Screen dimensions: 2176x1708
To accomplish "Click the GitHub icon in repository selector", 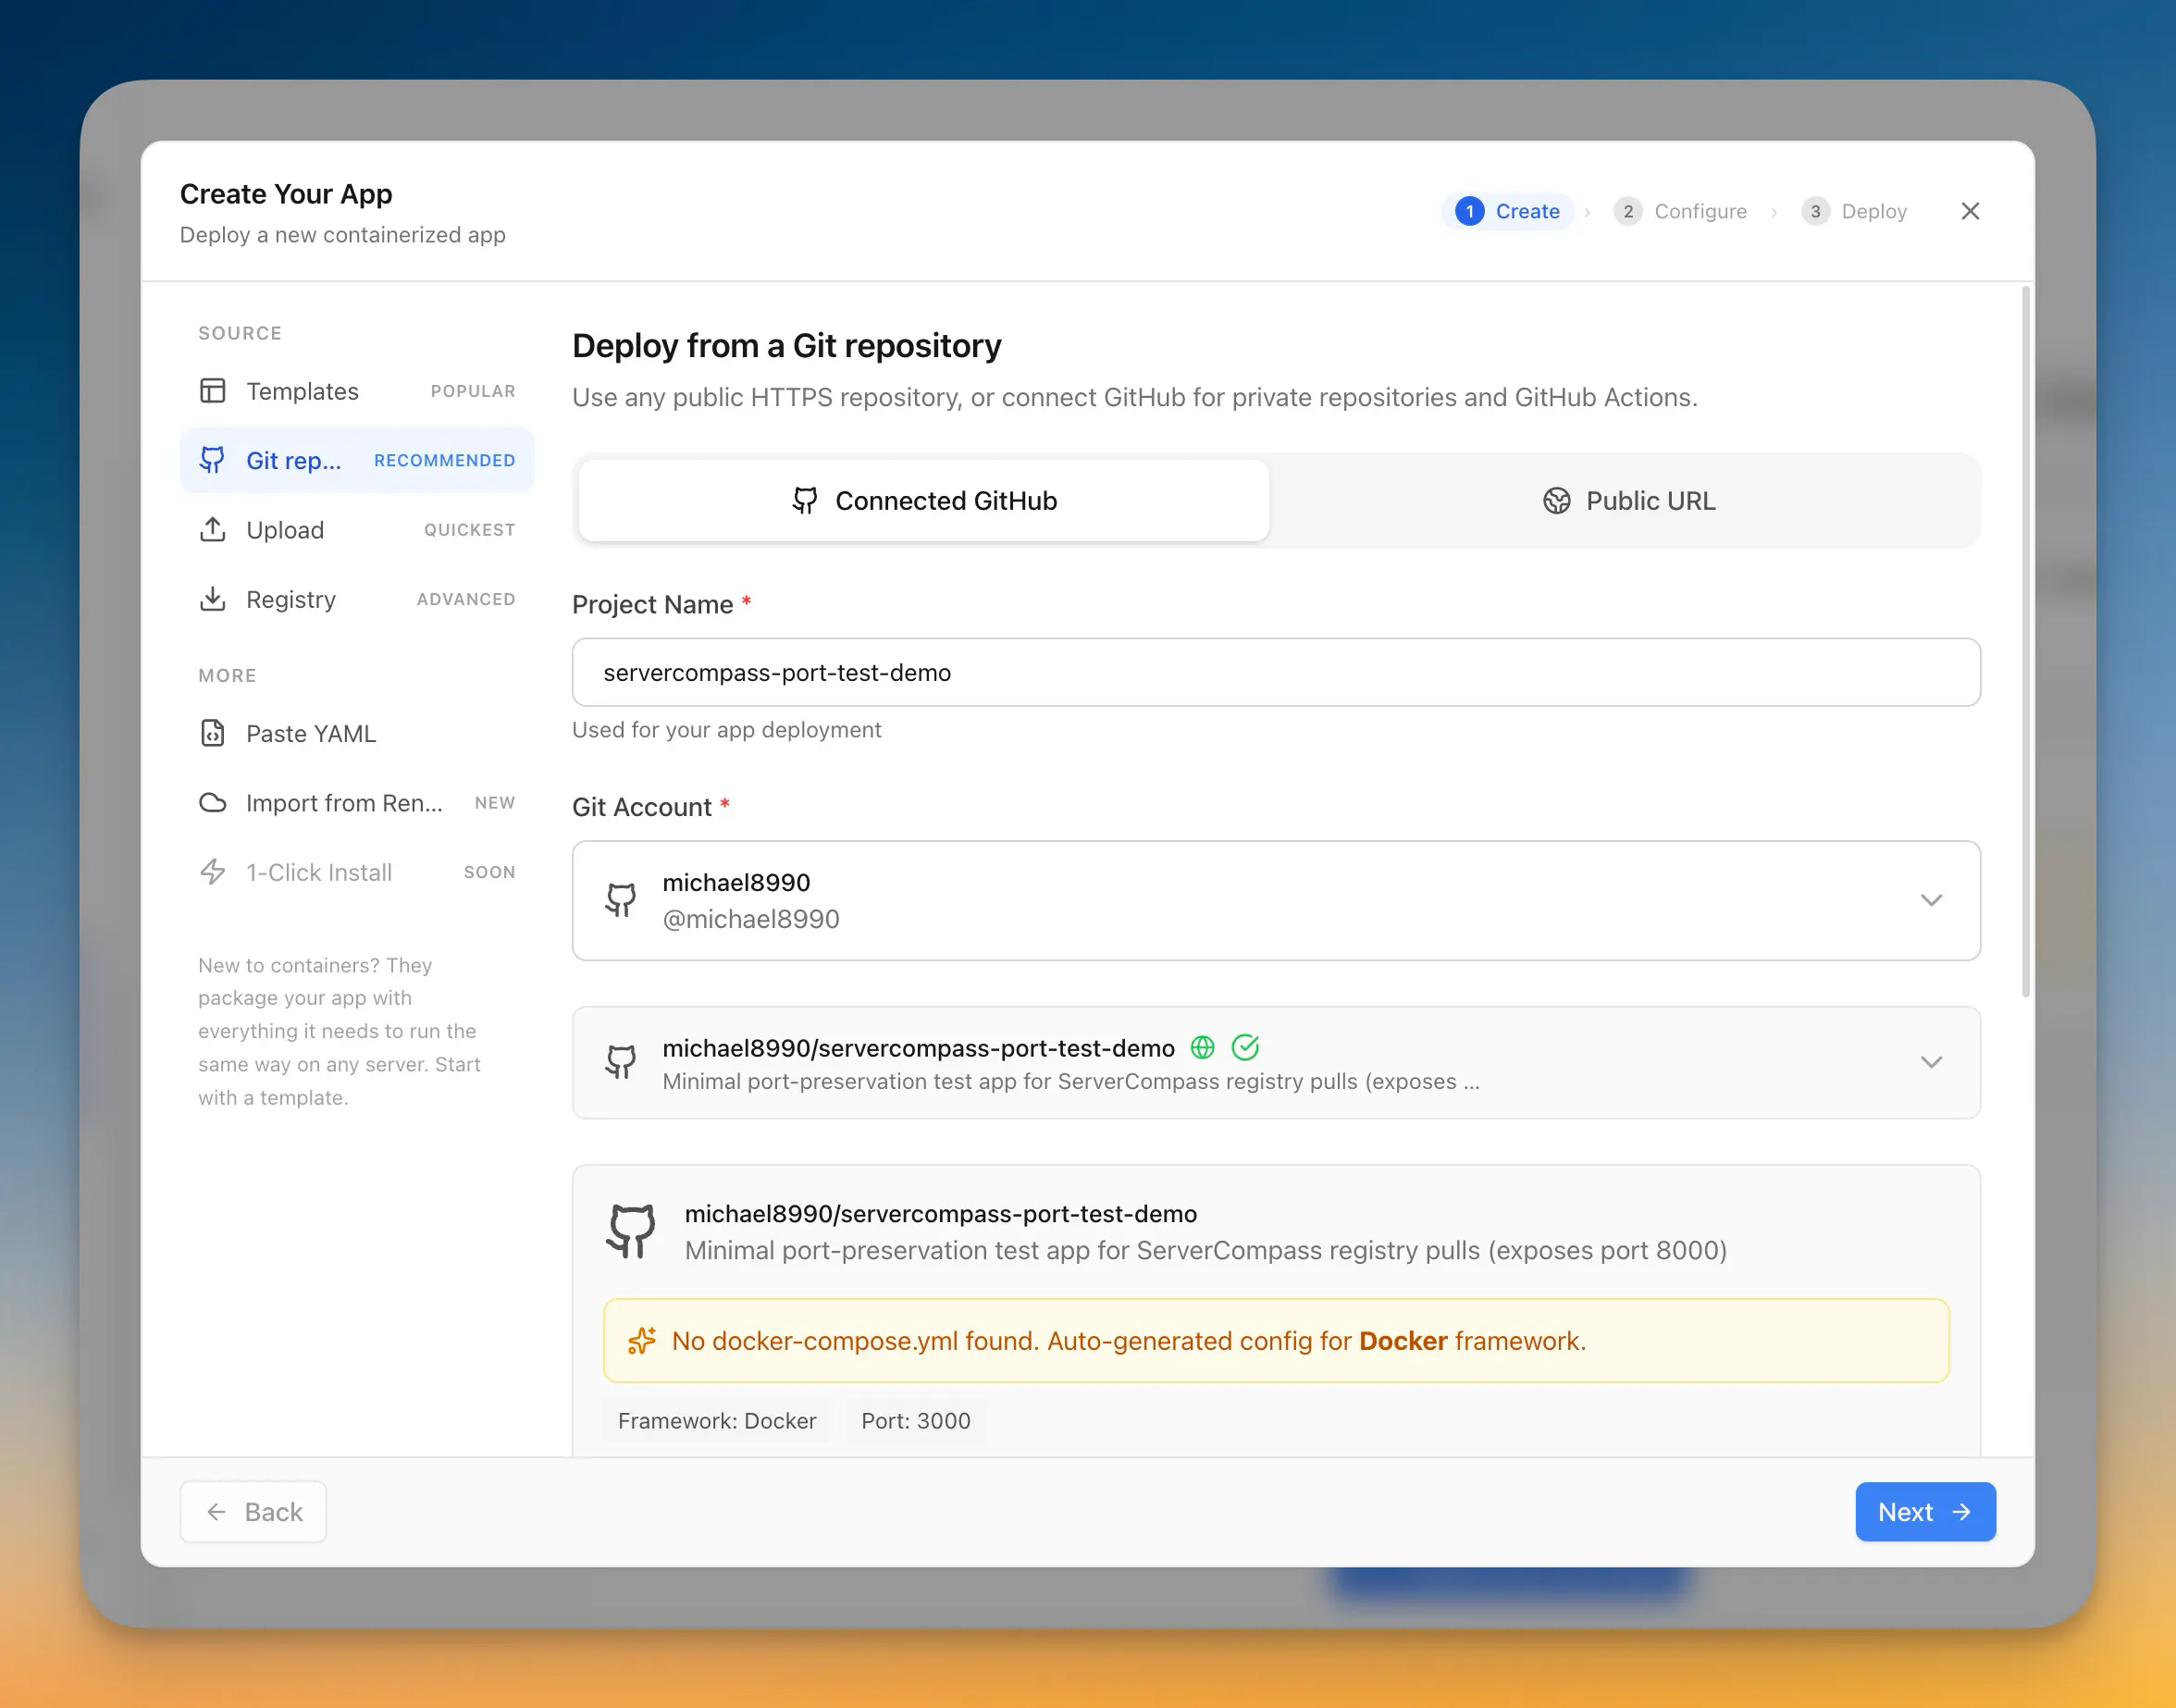I will 620,1062.
